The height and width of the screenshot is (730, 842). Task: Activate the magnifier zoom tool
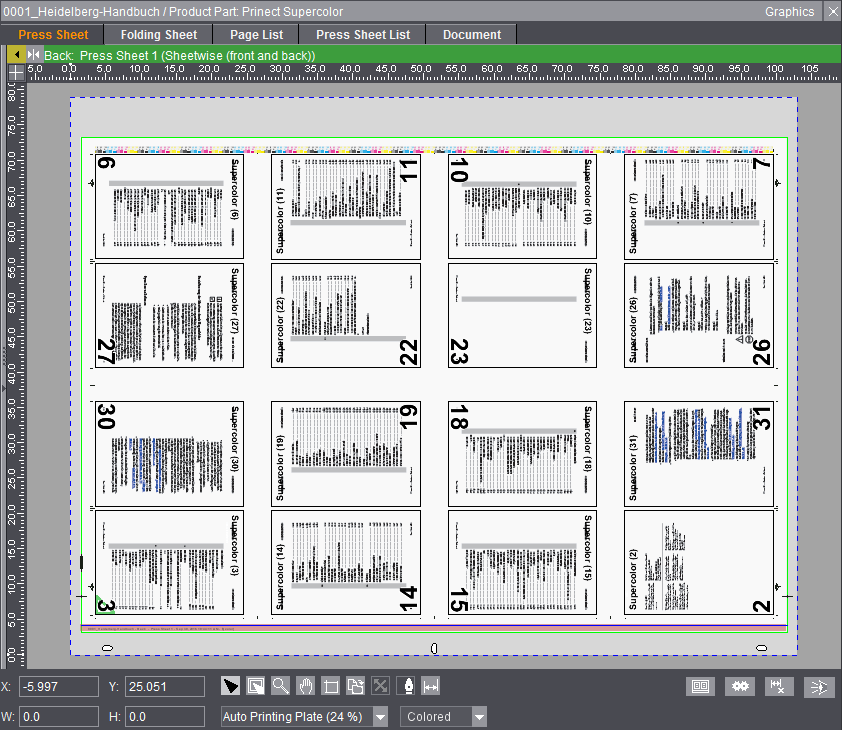pos(281,686)
